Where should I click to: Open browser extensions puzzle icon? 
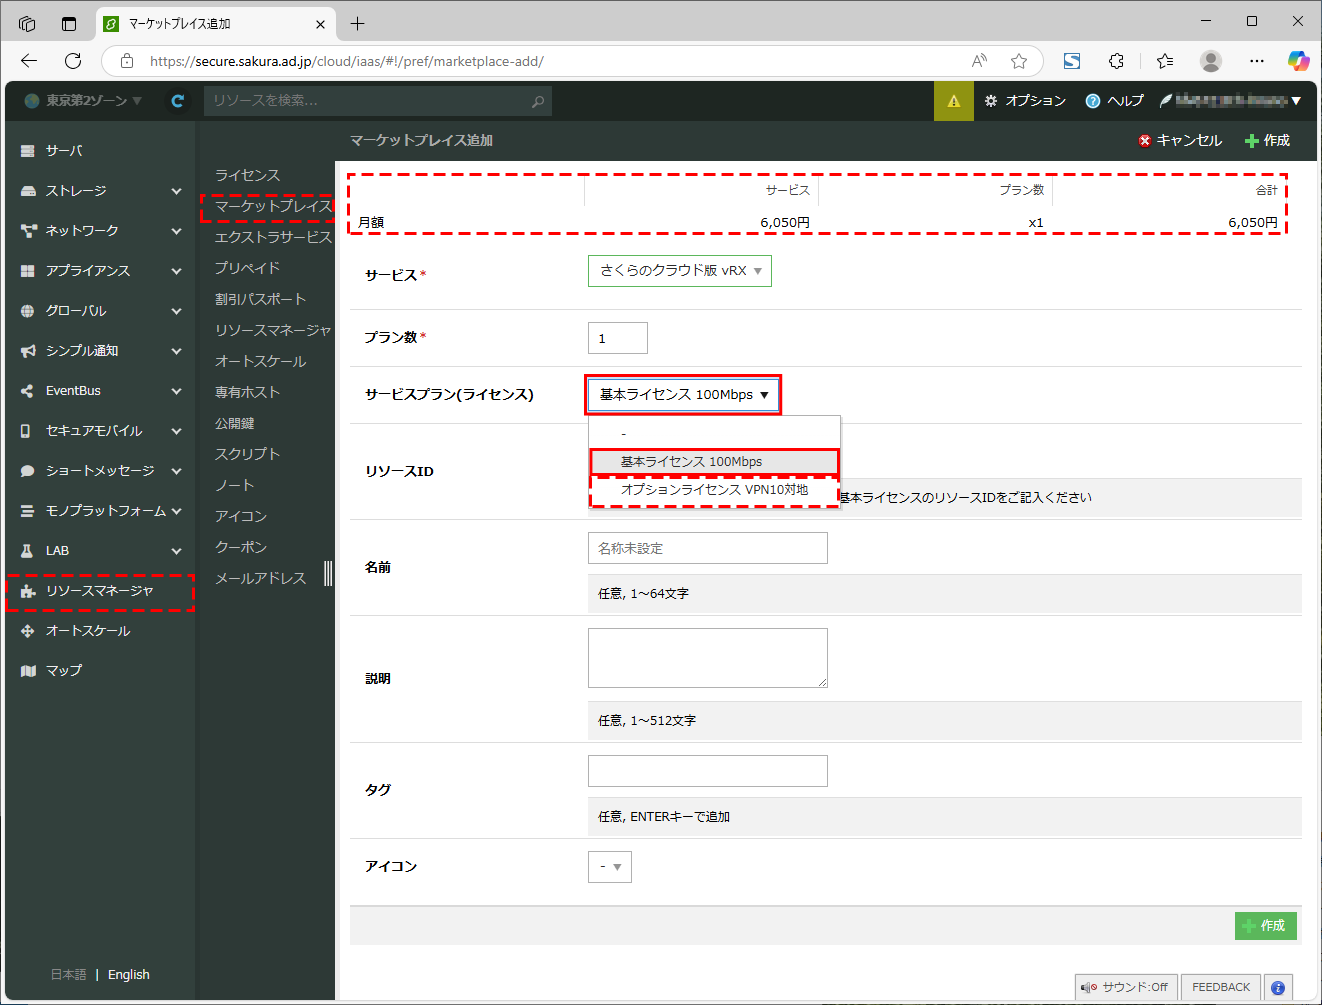click(x=1117, y=61)
